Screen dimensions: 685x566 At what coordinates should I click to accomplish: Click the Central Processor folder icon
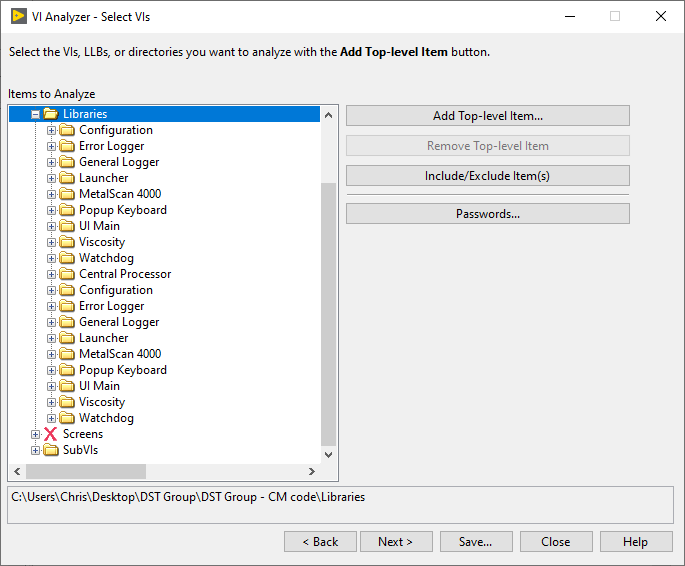click(67, 274)
